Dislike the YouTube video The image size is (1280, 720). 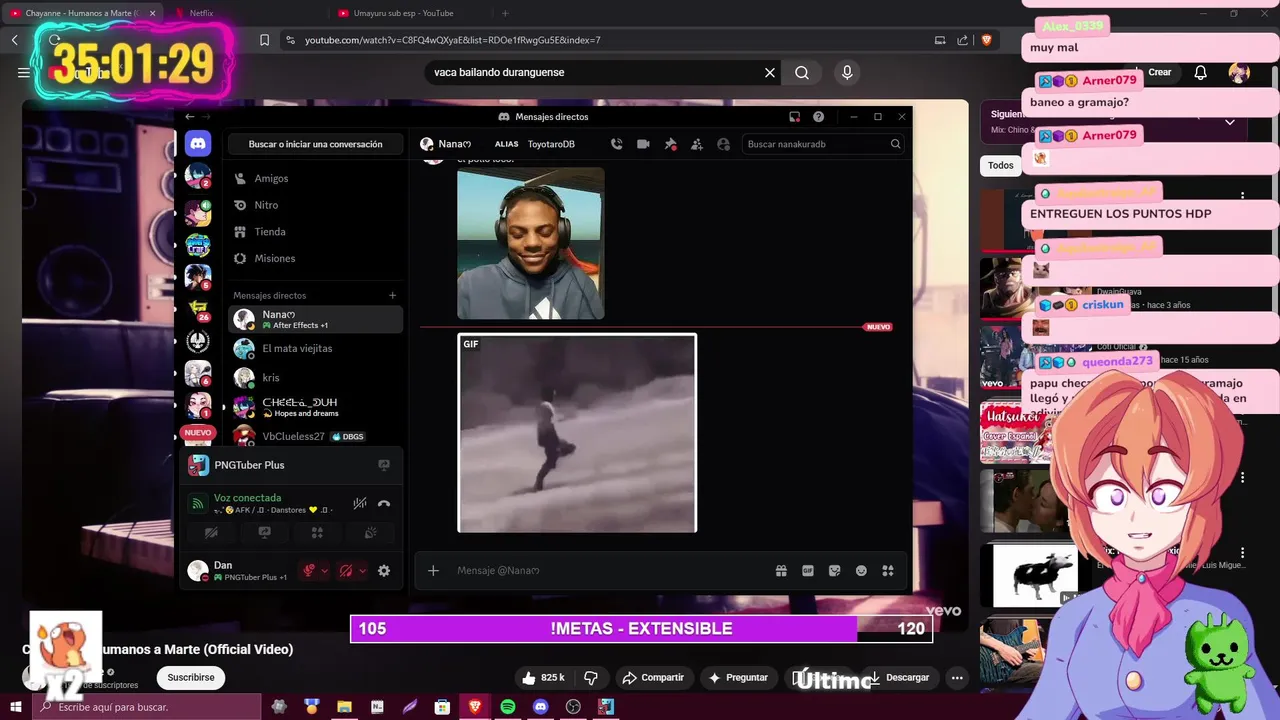coord(591,677)
